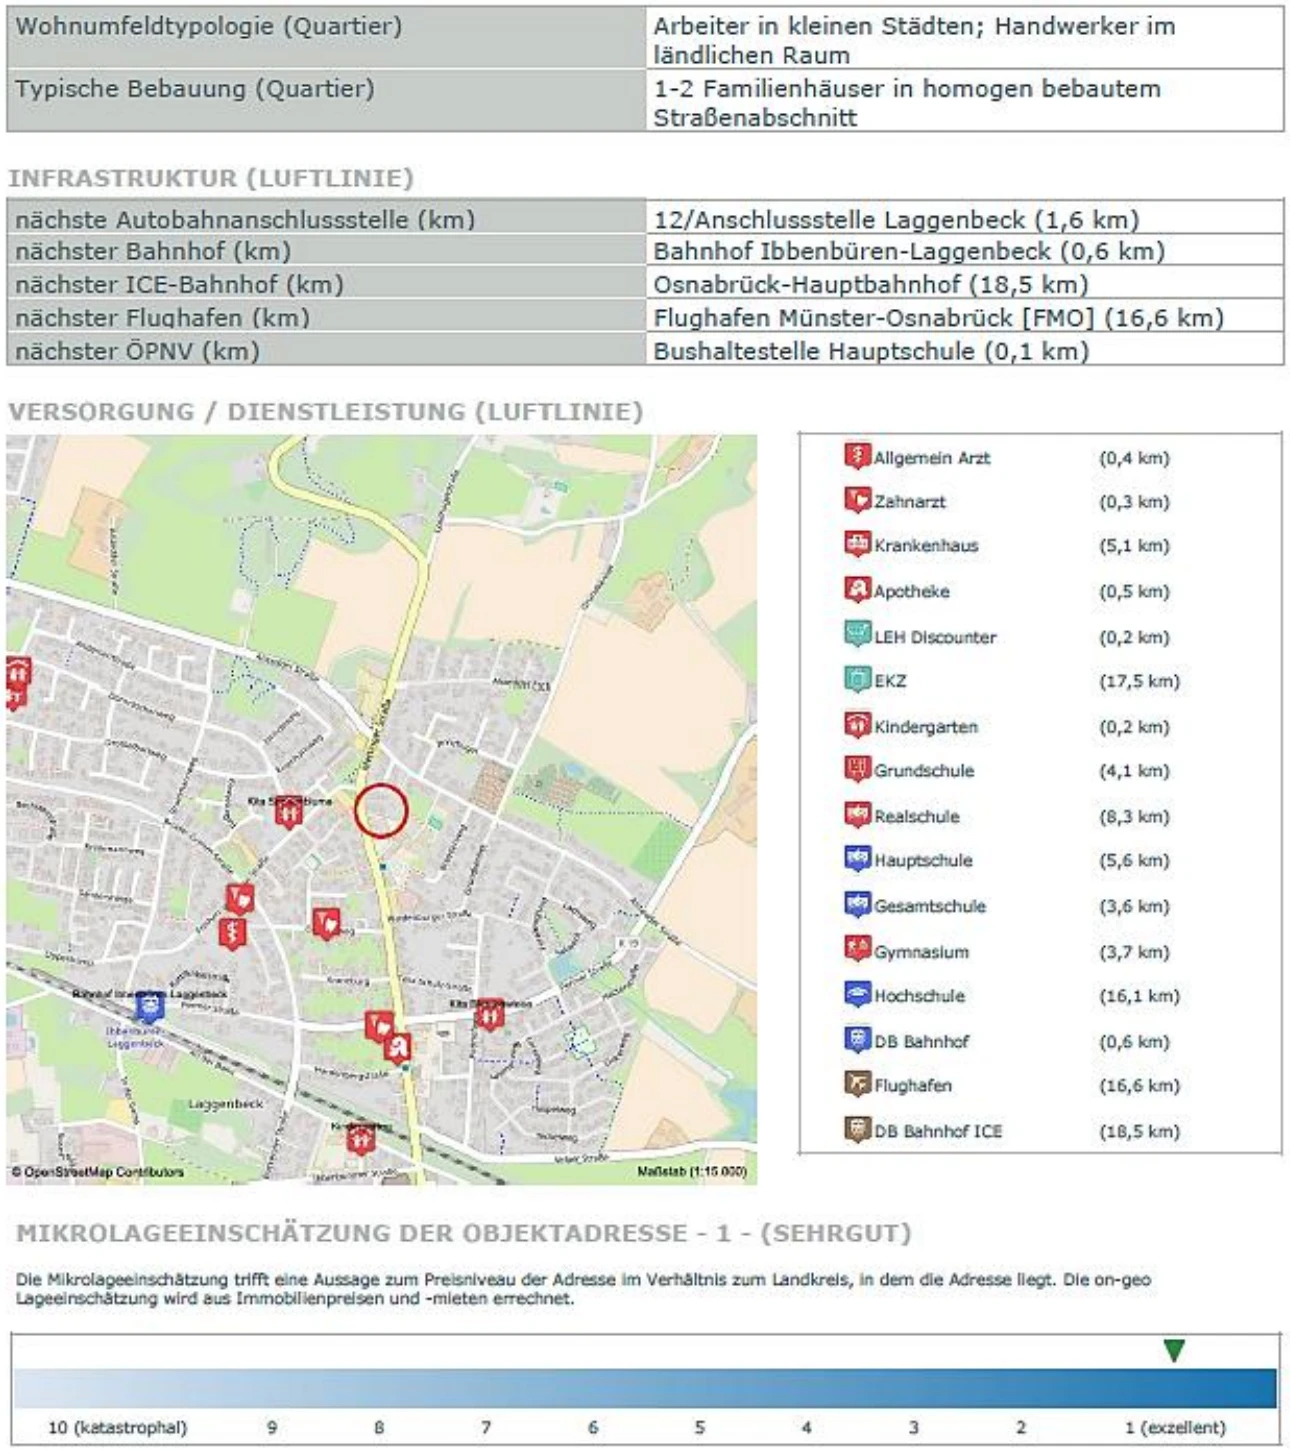Click the DB Bahnhof ICE legend icon

click(x=857, y=1130)
